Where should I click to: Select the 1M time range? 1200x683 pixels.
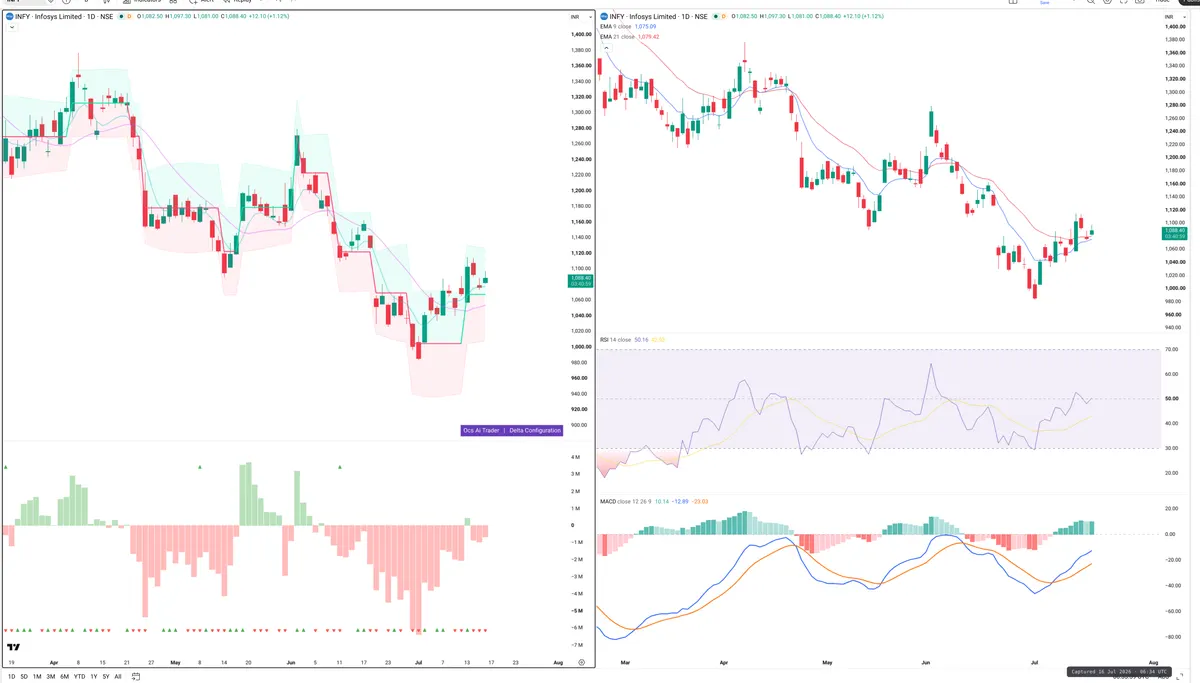point(37,677)
